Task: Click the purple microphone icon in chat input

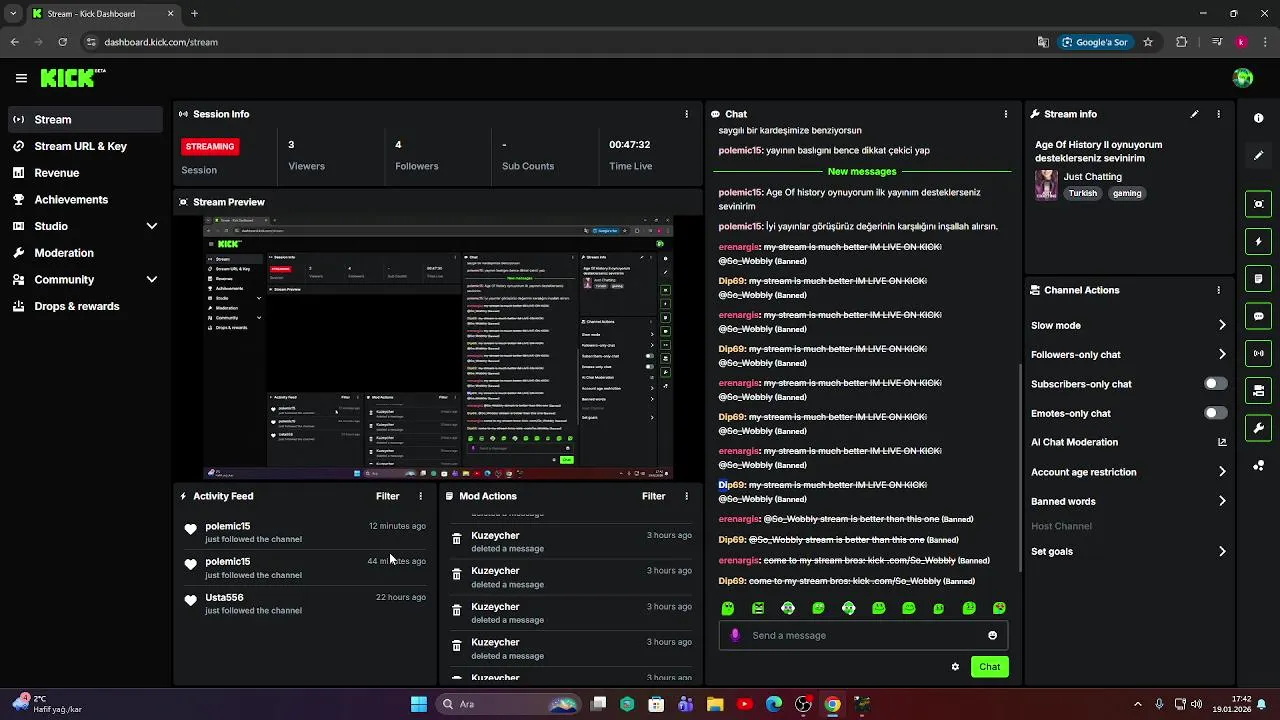Action: click(x=736, y=635)
